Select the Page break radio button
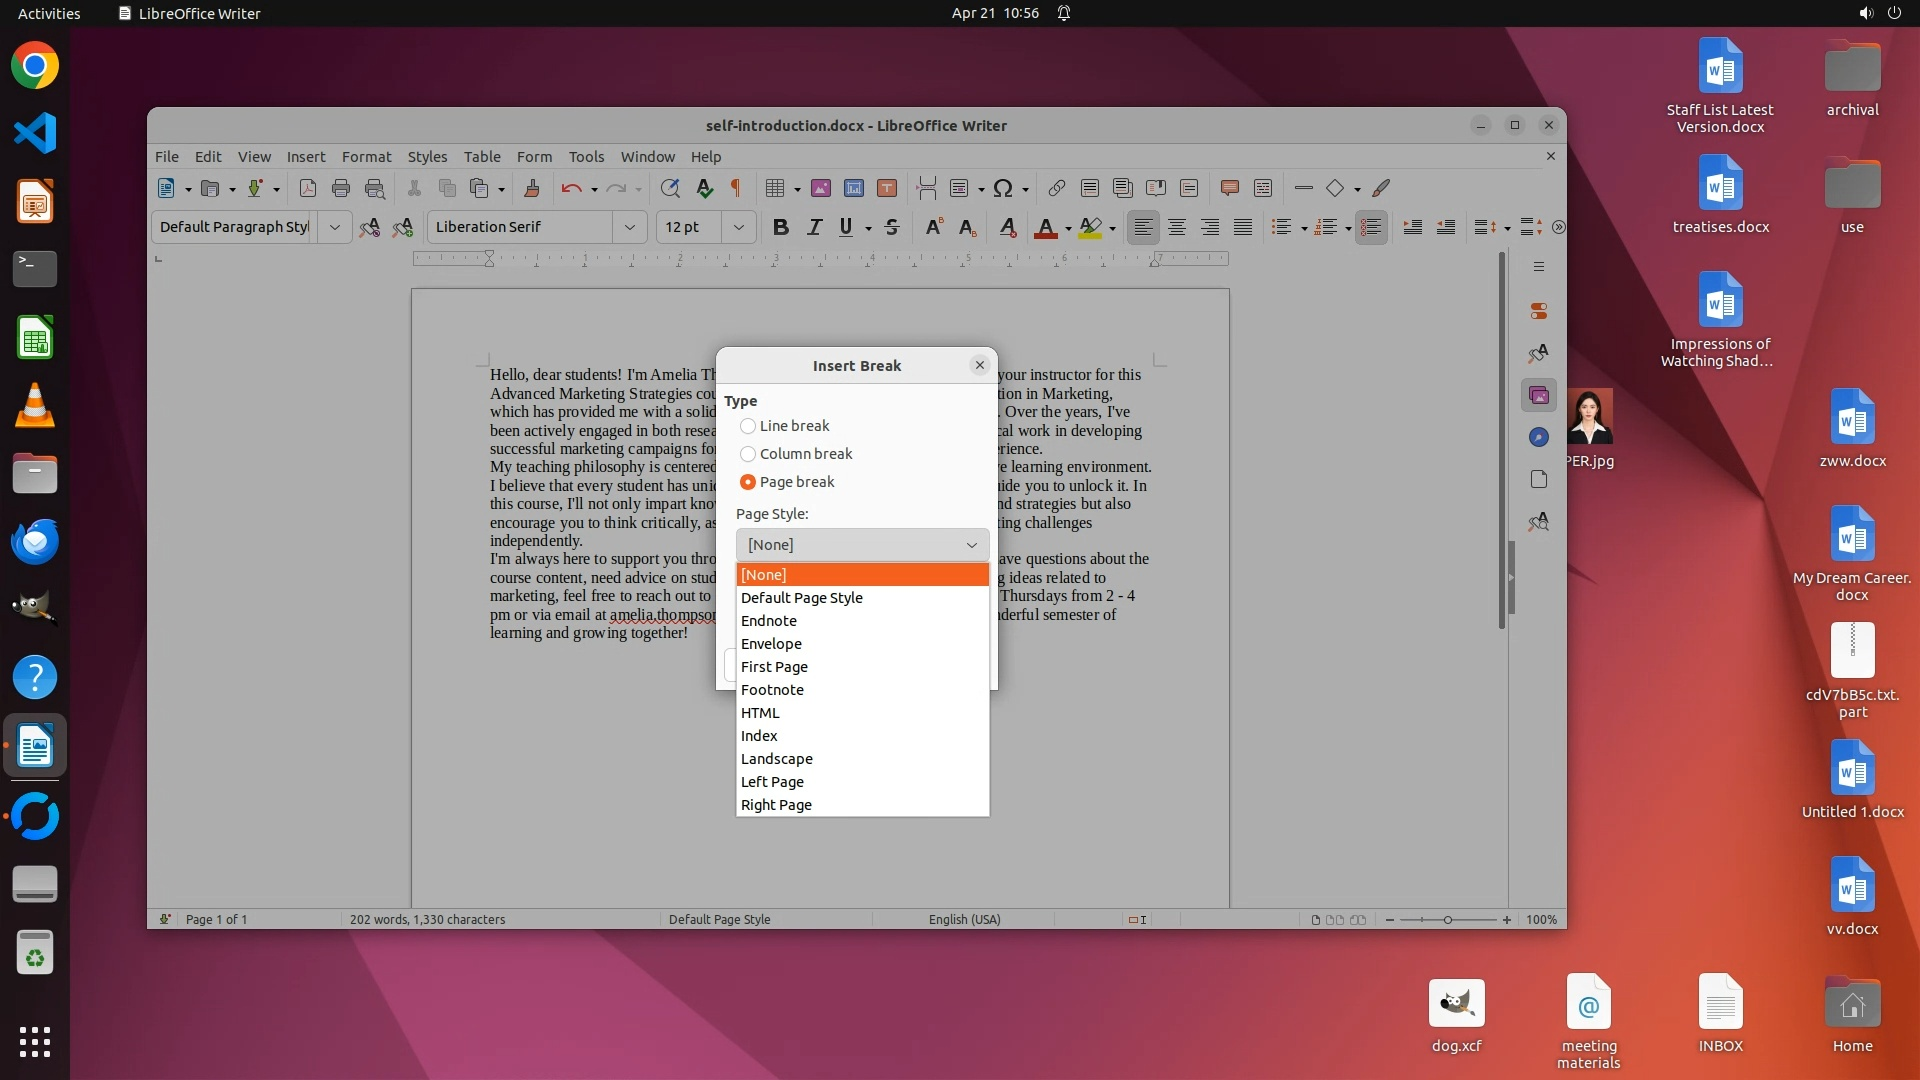 748,482
